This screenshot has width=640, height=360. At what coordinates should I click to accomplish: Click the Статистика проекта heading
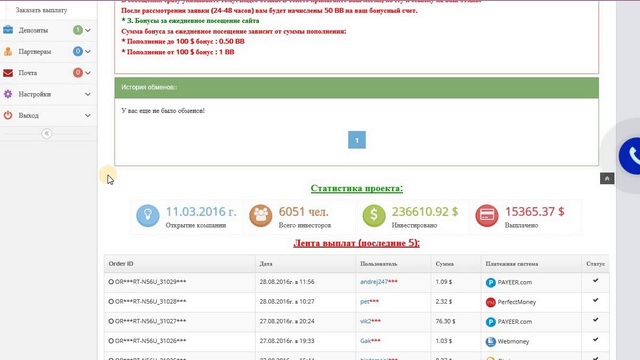[357, 188]
